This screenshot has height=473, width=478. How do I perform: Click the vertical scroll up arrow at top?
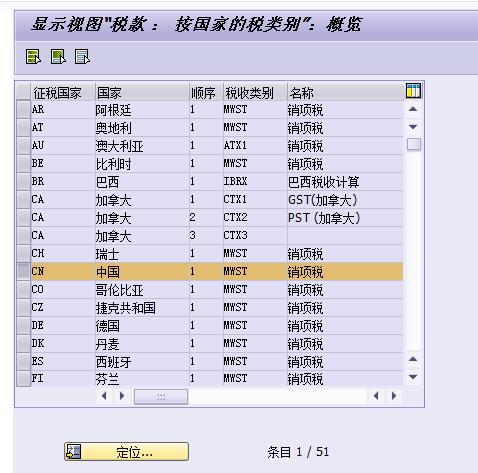pyautogui.click(x=413, y=109)
